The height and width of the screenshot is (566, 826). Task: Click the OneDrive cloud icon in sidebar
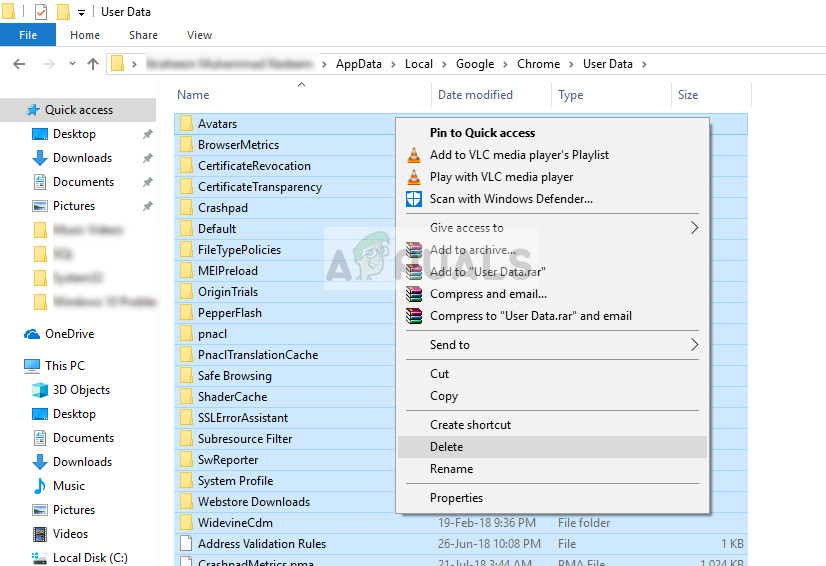[x=32, y=334]
